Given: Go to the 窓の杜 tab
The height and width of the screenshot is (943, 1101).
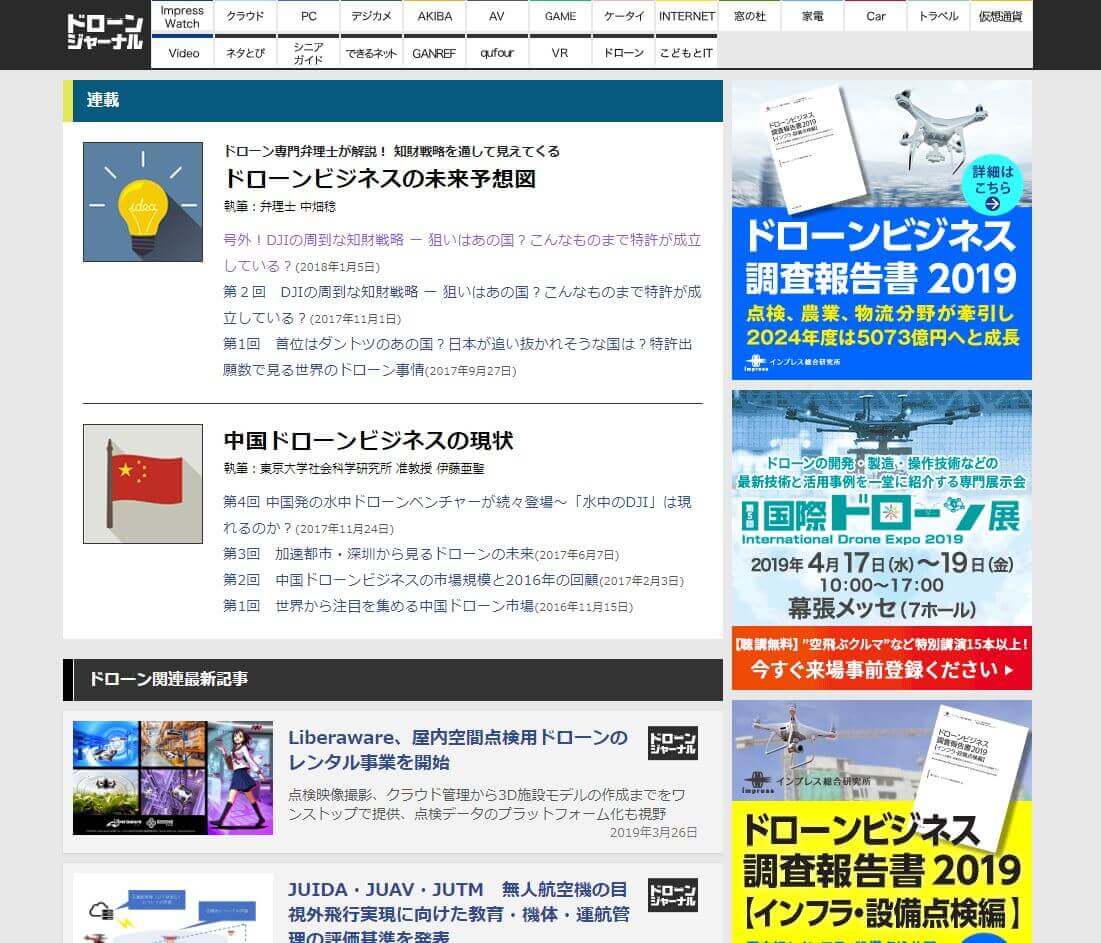Looking at the screenshot, I should [750, 17].
